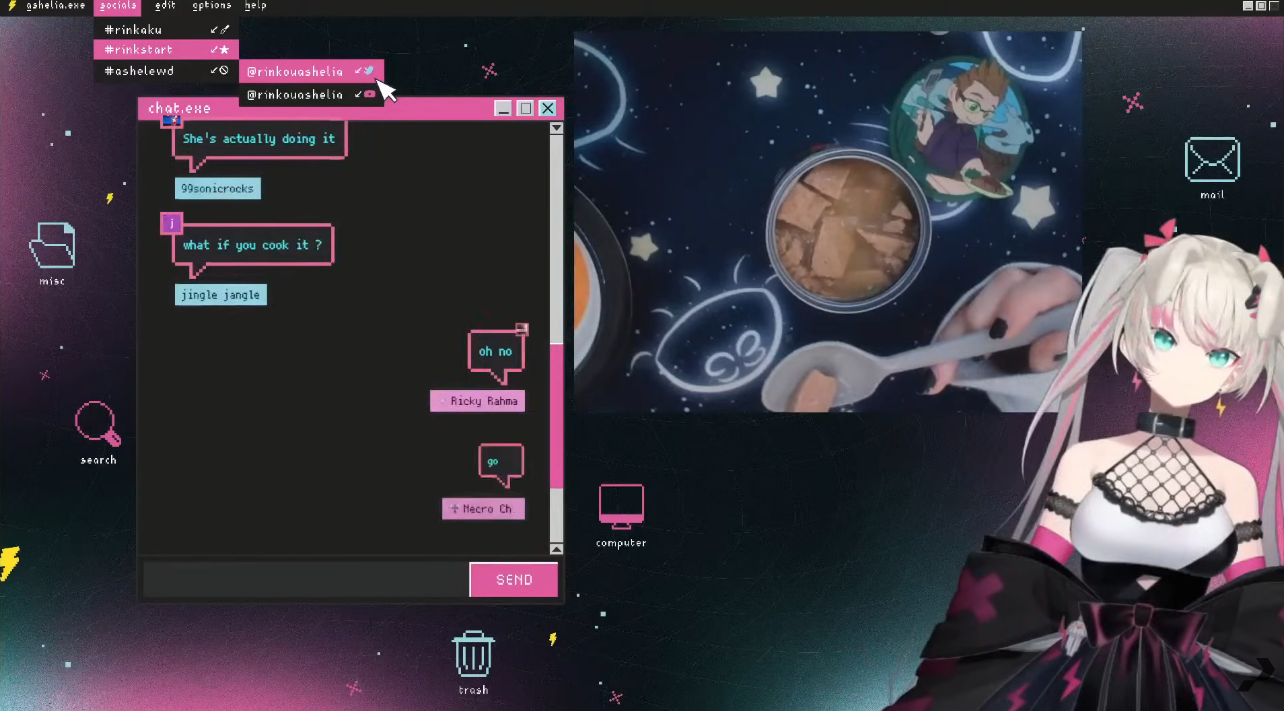Choose @rinkouashelia YouTube submenu entry

tap(311, 94)
